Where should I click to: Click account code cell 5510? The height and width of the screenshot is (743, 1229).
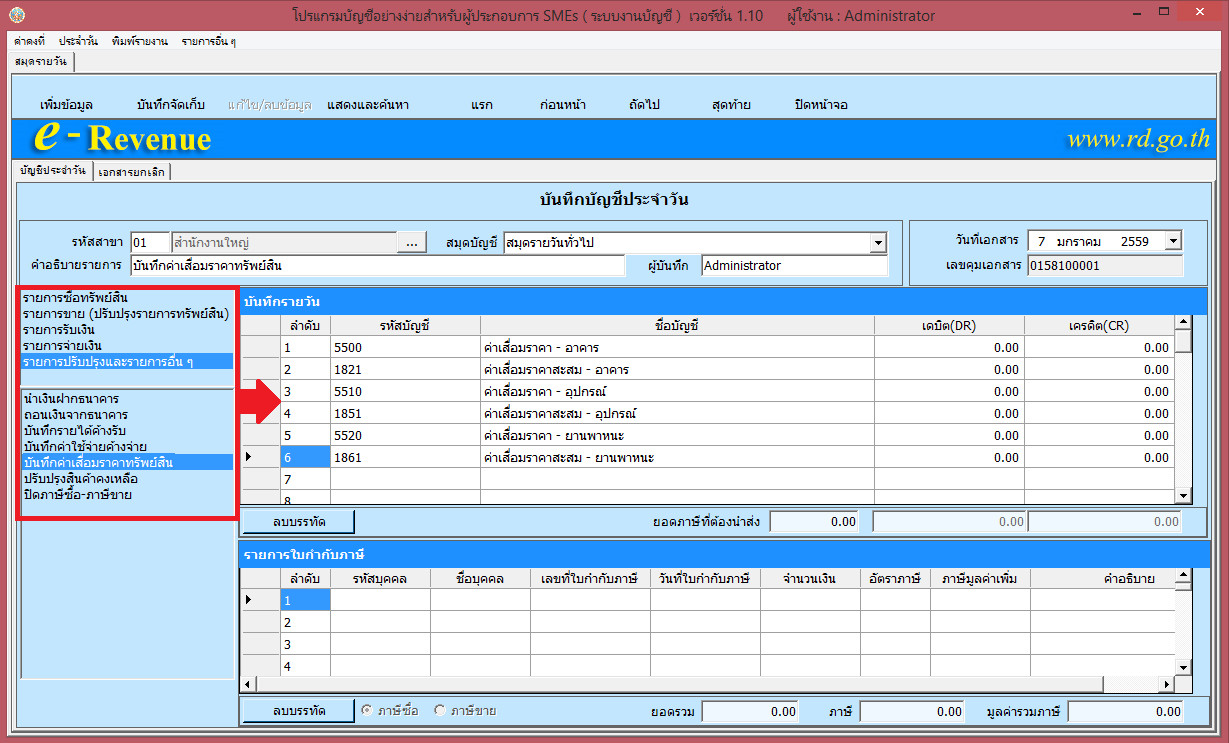click(405, 391)
